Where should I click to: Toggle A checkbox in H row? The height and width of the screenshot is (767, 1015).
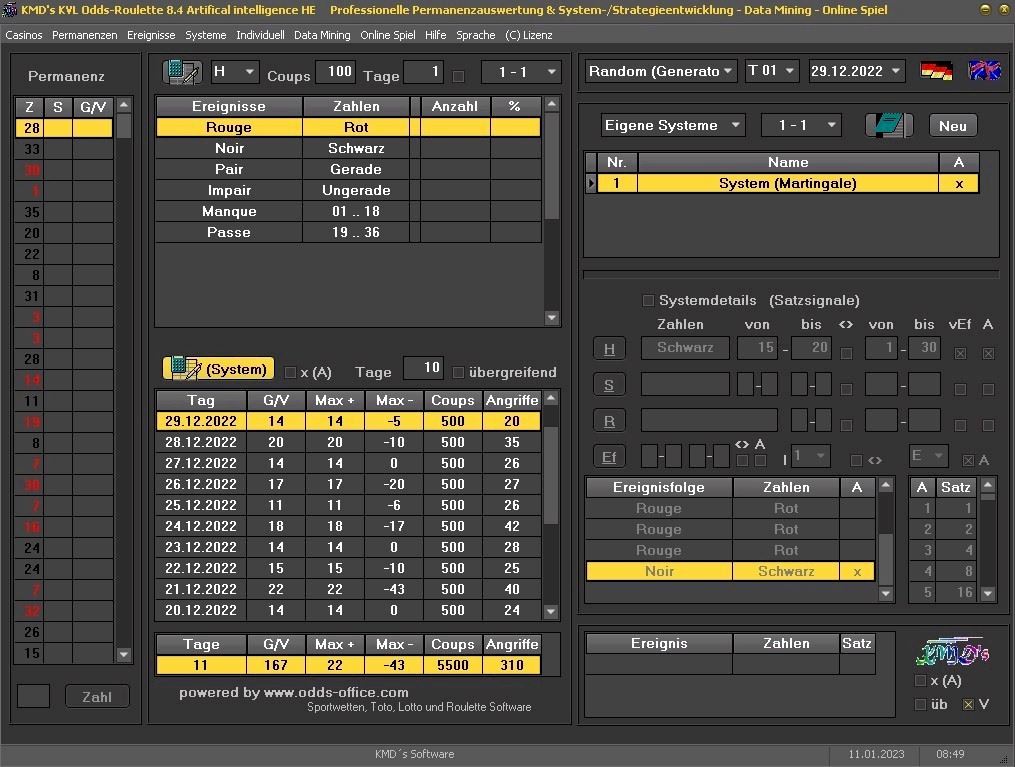pyautogui.click(x=988, y=353)
